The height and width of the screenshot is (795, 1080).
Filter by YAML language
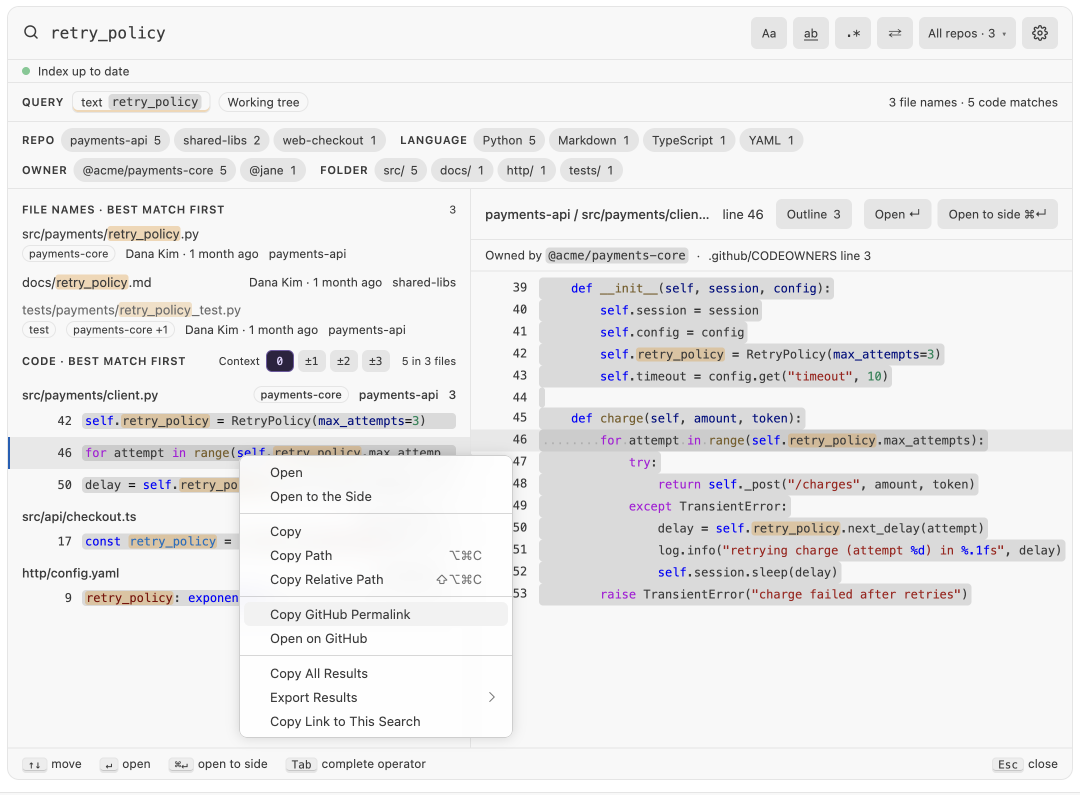click(x=771, y=140)
